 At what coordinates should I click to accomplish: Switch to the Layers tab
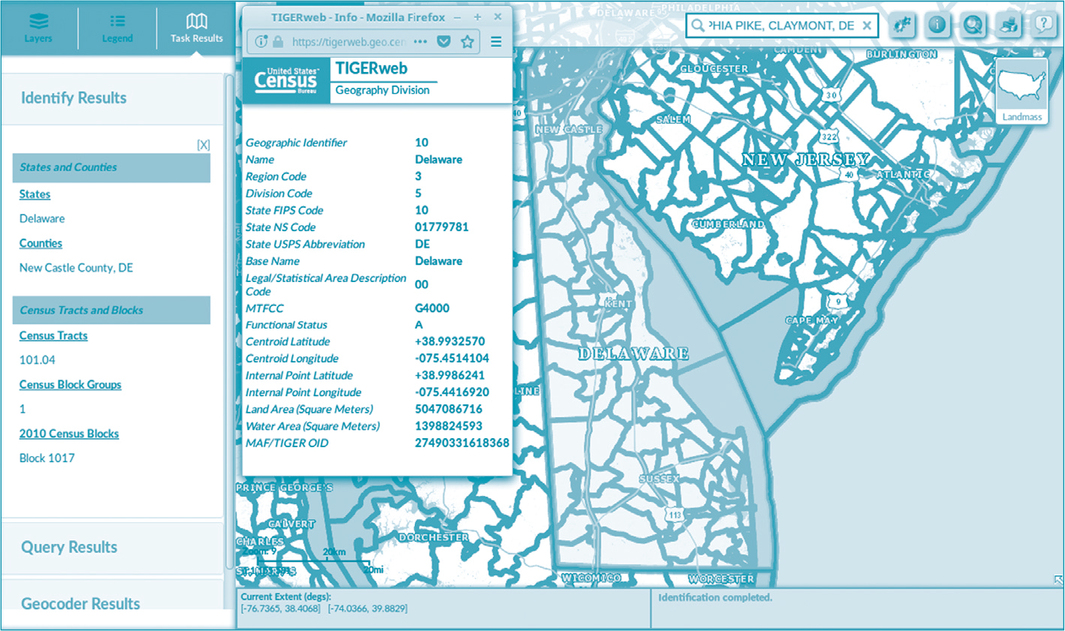(x=38, y=27)
